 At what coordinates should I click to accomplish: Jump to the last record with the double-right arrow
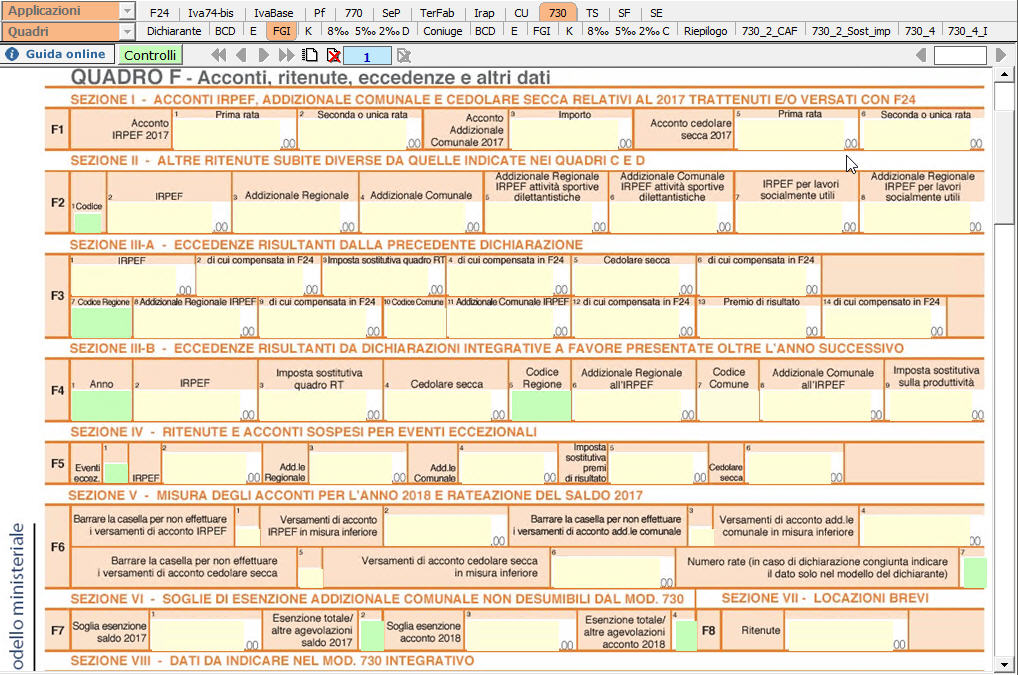pyautogui.click(x=286, y=55)
